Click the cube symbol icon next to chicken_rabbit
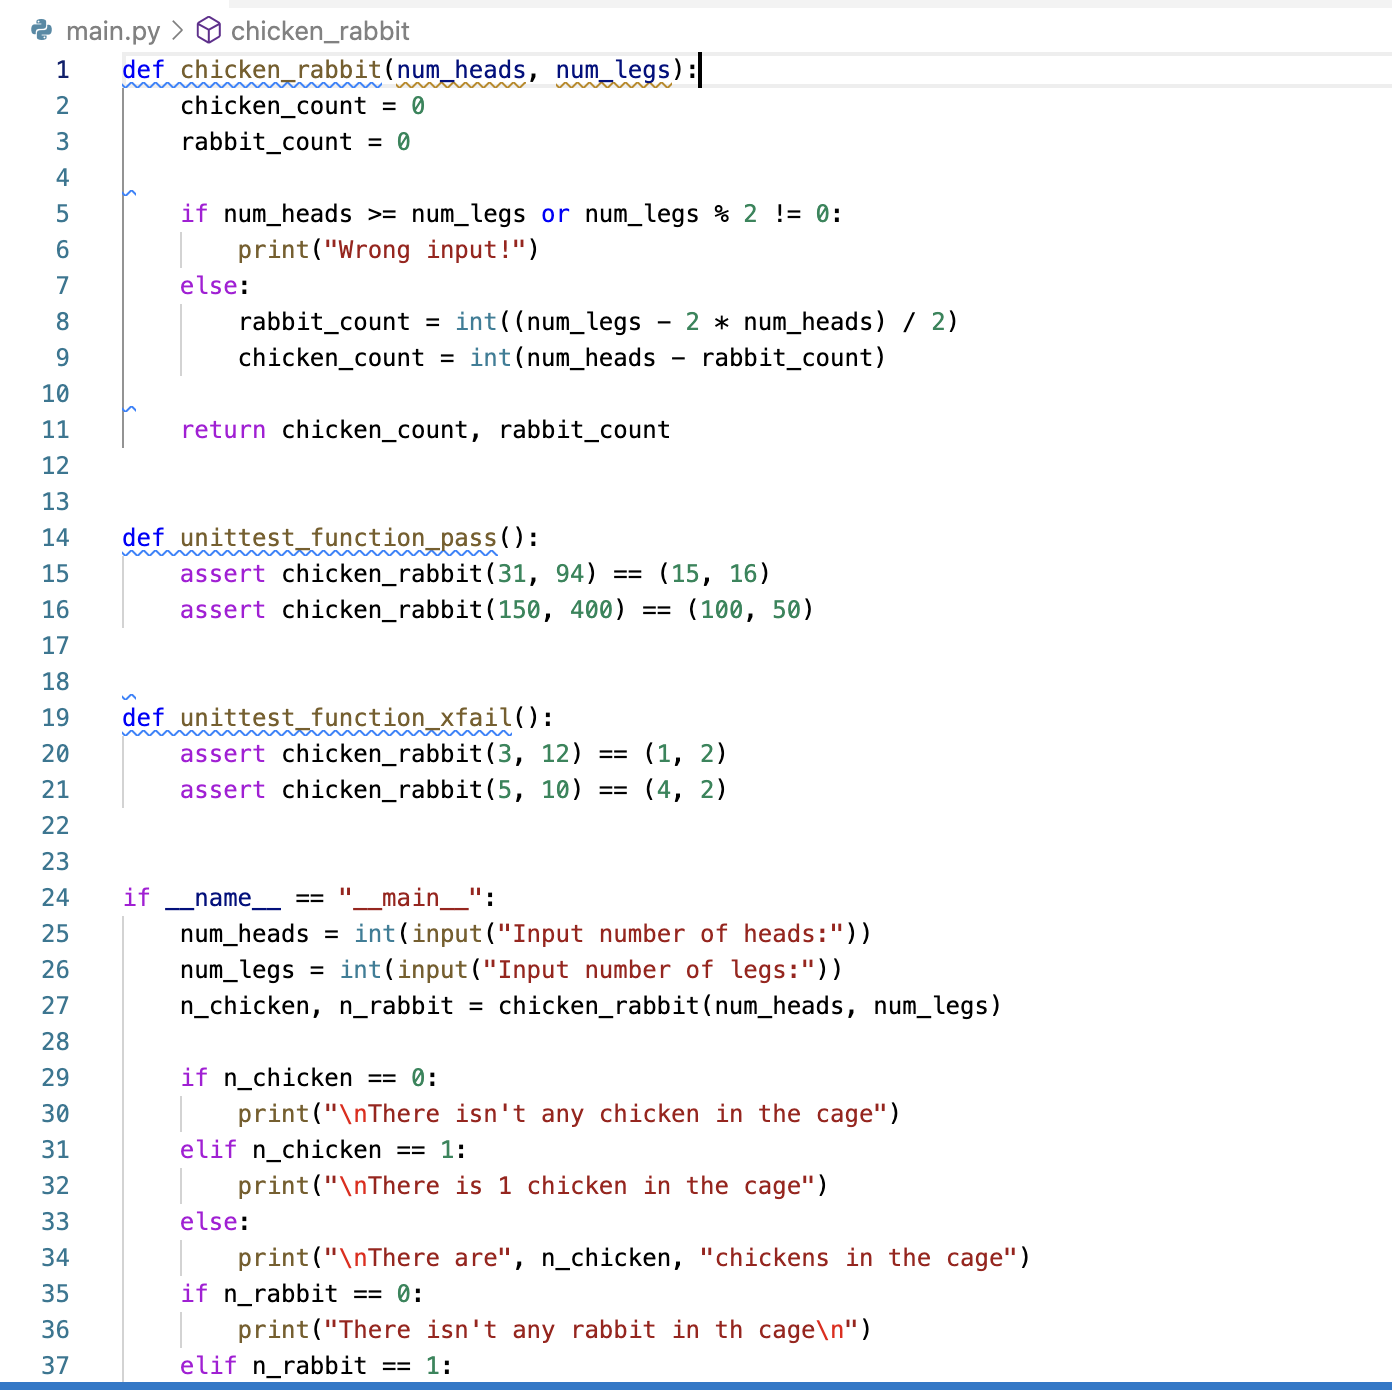Image resolution: width=1392 pixels, height=1390 pixels. click(x=208, y=30)
